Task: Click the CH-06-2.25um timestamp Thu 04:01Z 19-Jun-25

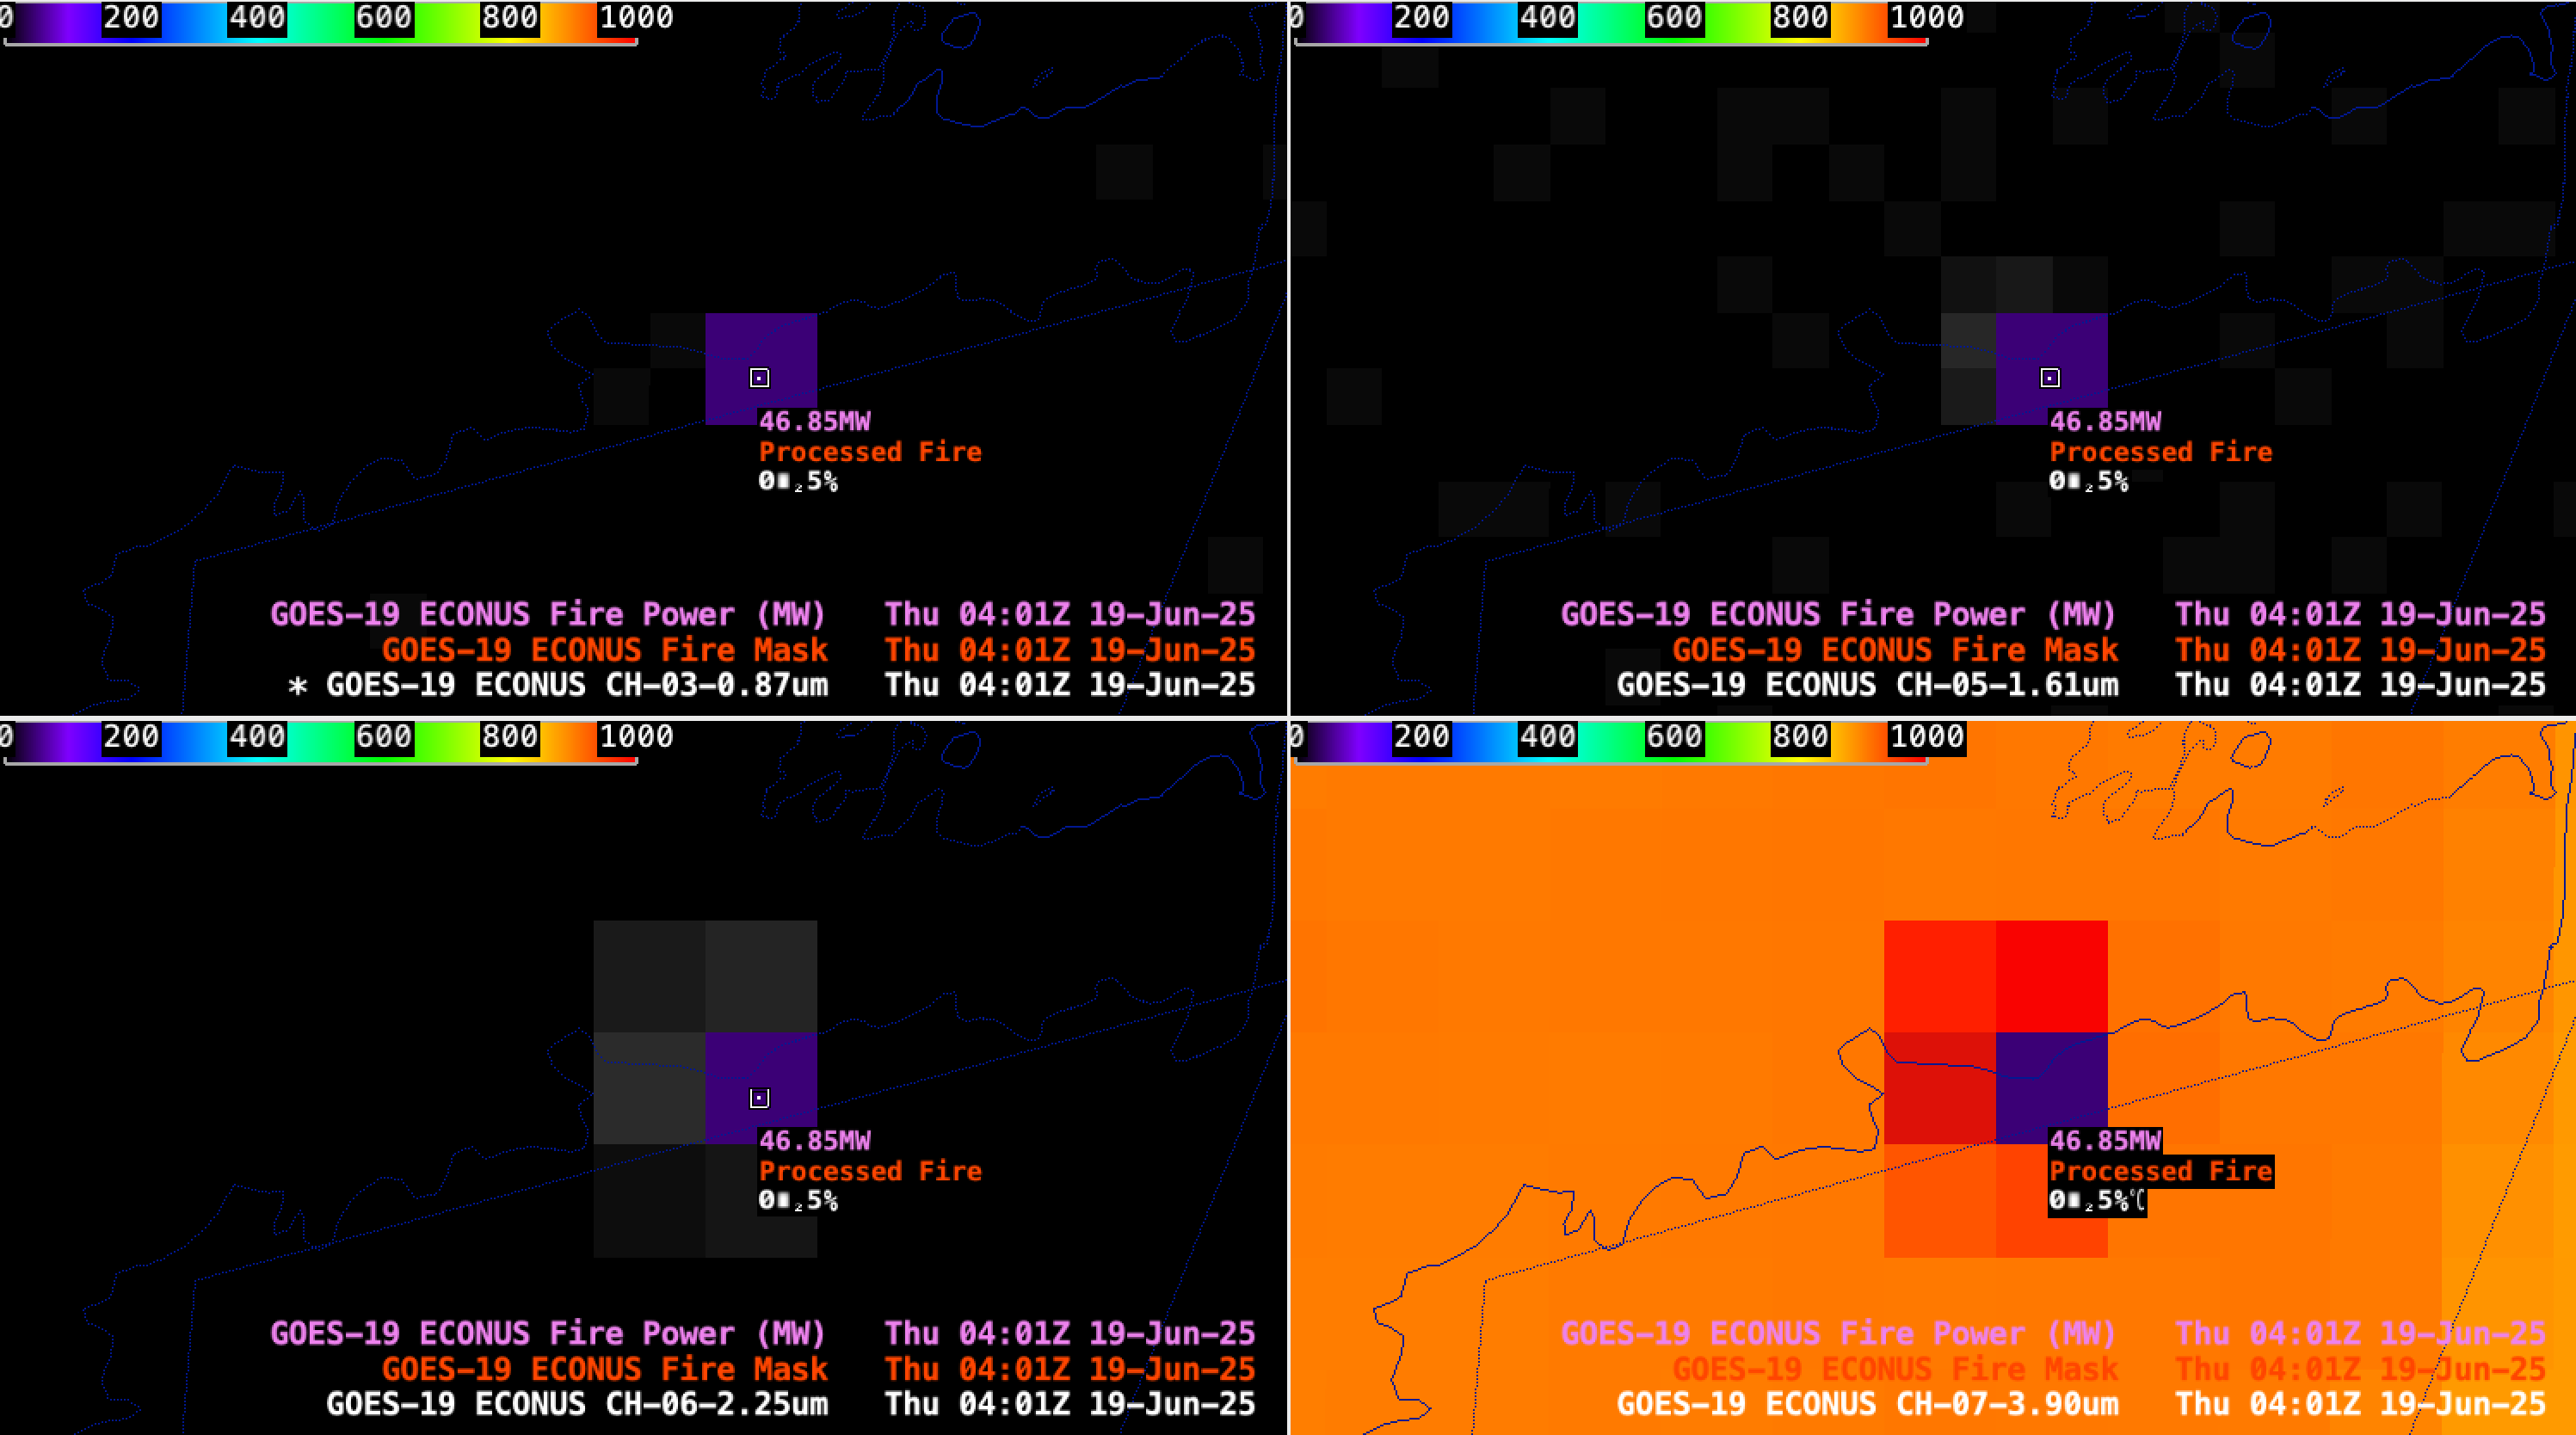Action: tap(1069, 1404)
